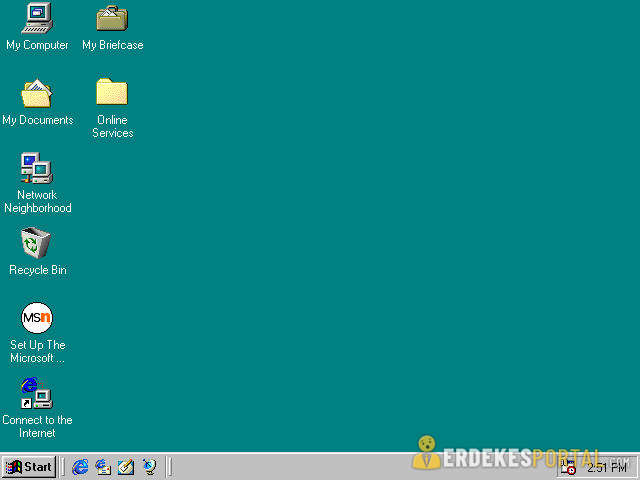This screenshot has height=480, width=640.
Task: Click the Task Scheduler tray icon
Action: [568, 467]
